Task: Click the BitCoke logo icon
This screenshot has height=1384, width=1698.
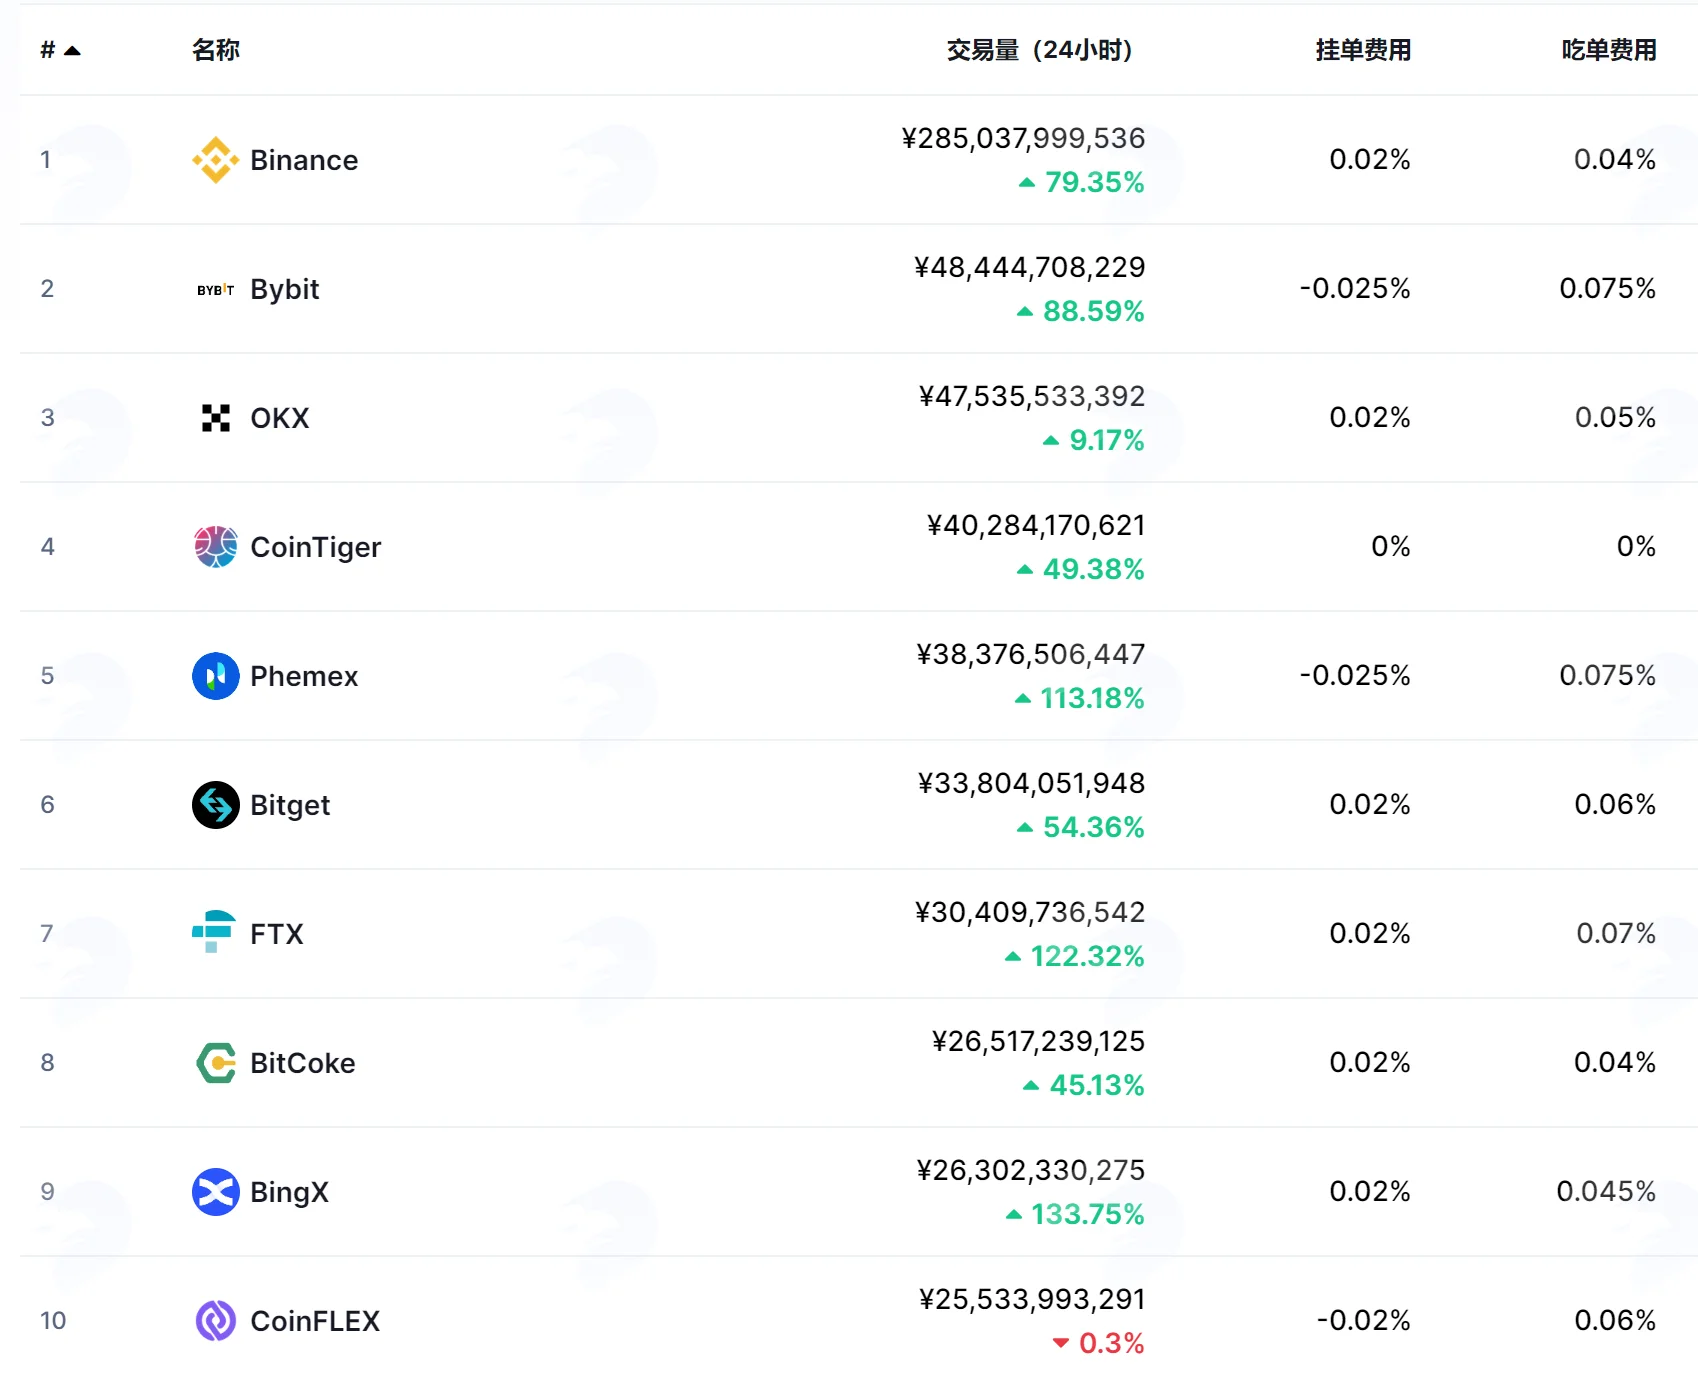Action: pyautogui.click(x=215, y=1063)
